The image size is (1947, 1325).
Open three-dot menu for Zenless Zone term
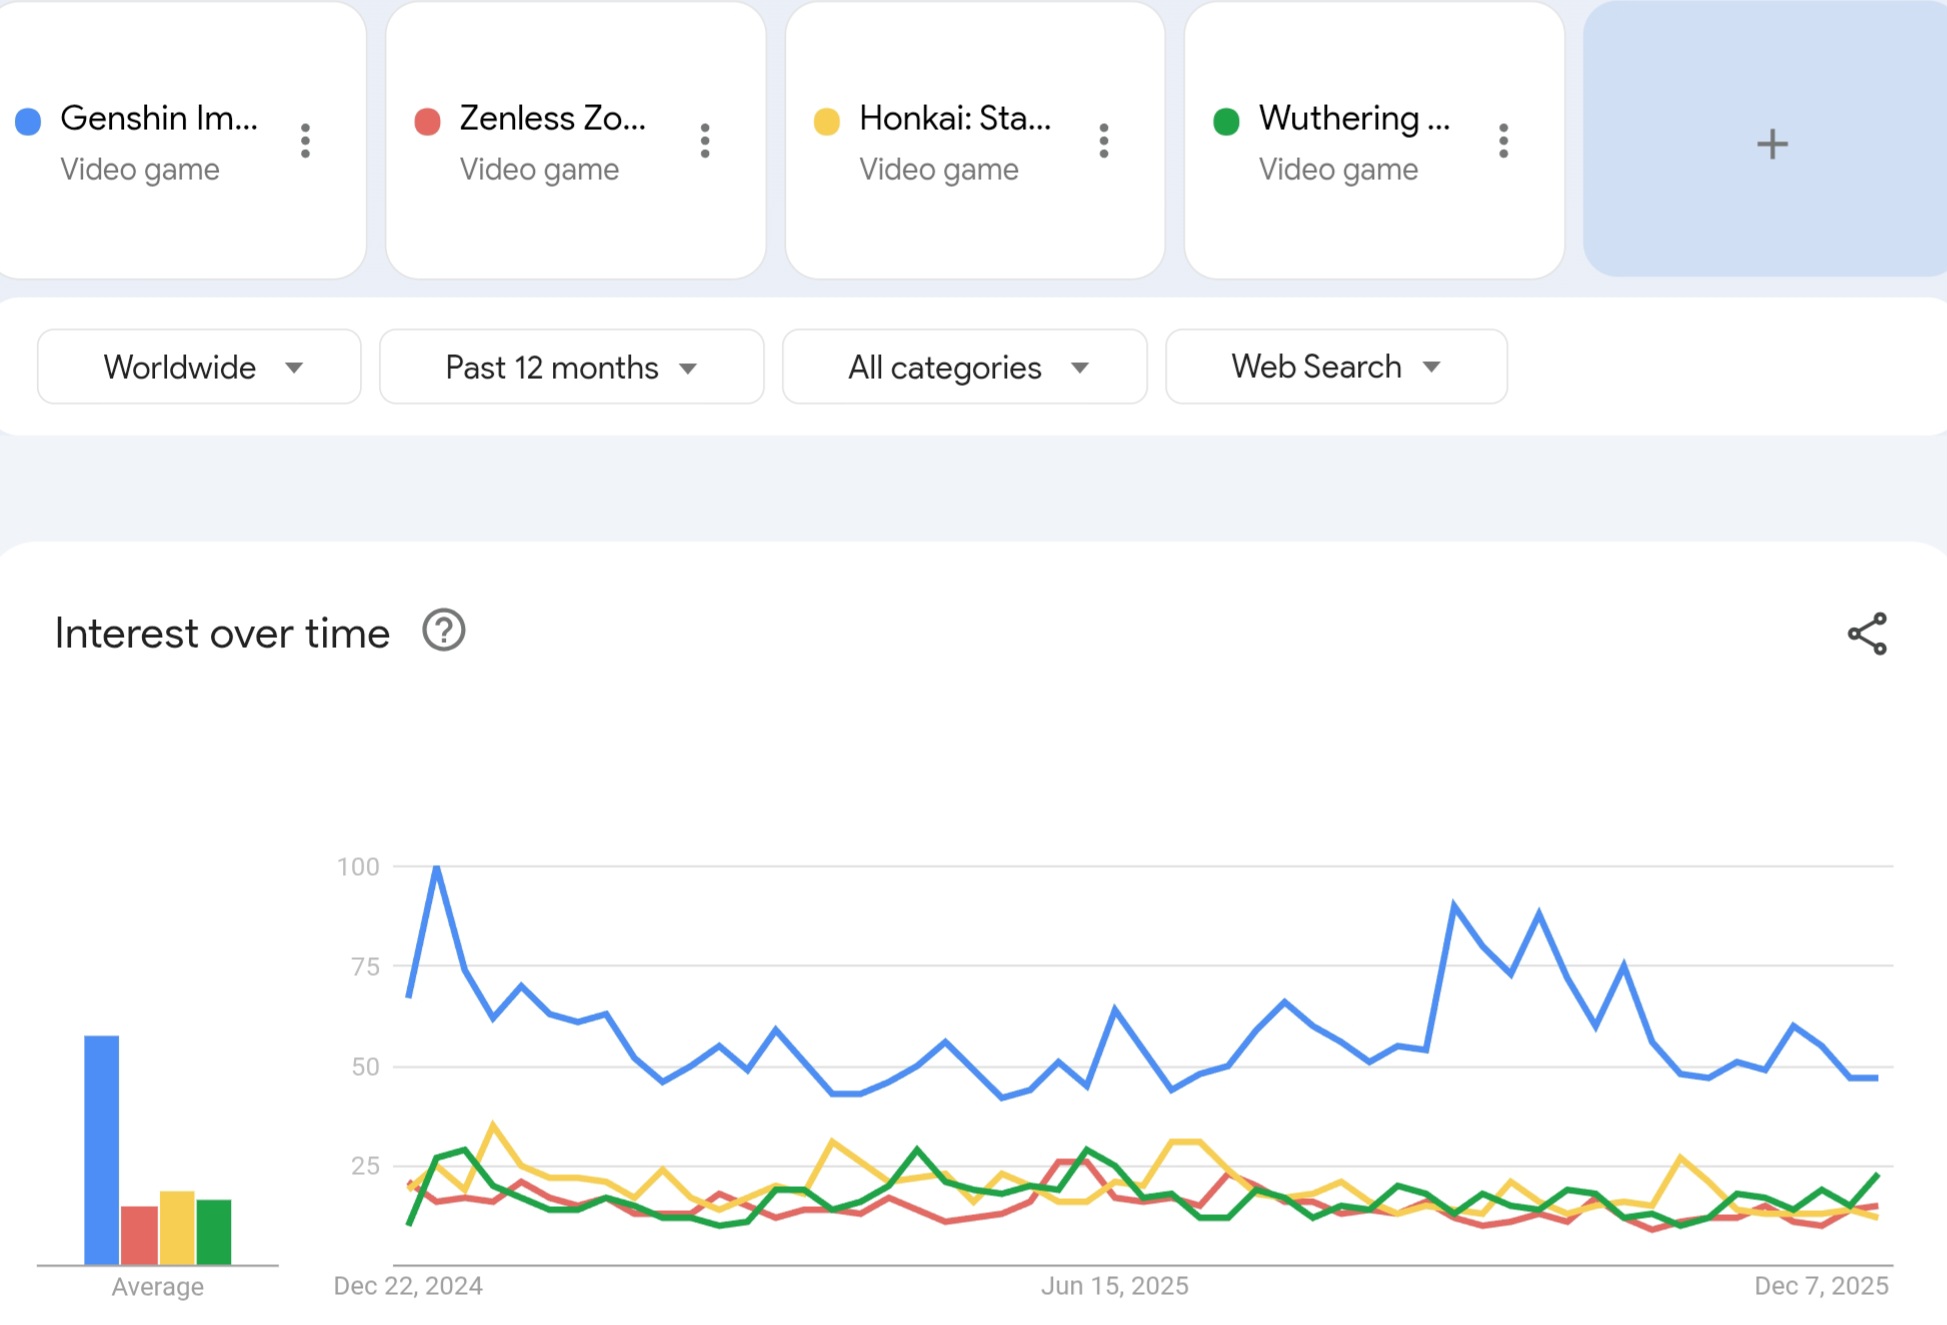point(705,141)
